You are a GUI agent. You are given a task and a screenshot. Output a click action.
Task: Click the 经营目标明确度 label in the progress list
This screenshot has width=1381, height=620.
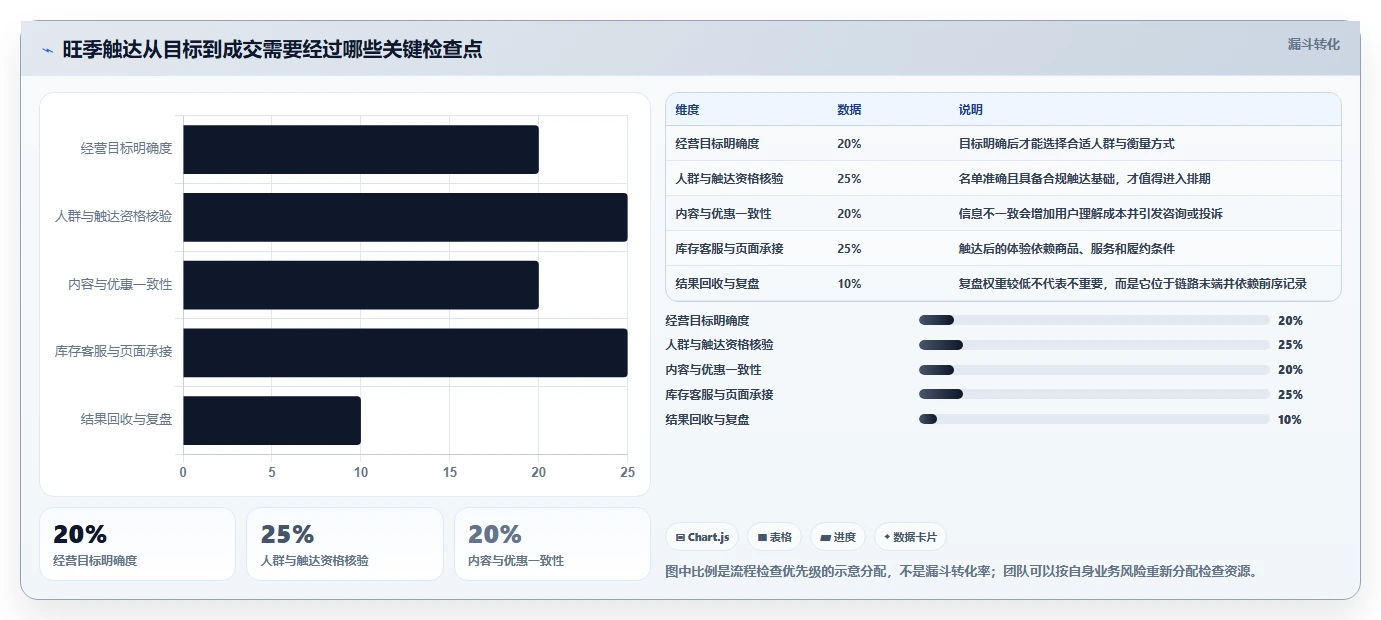pyautogui.click(x=707, y=321)
